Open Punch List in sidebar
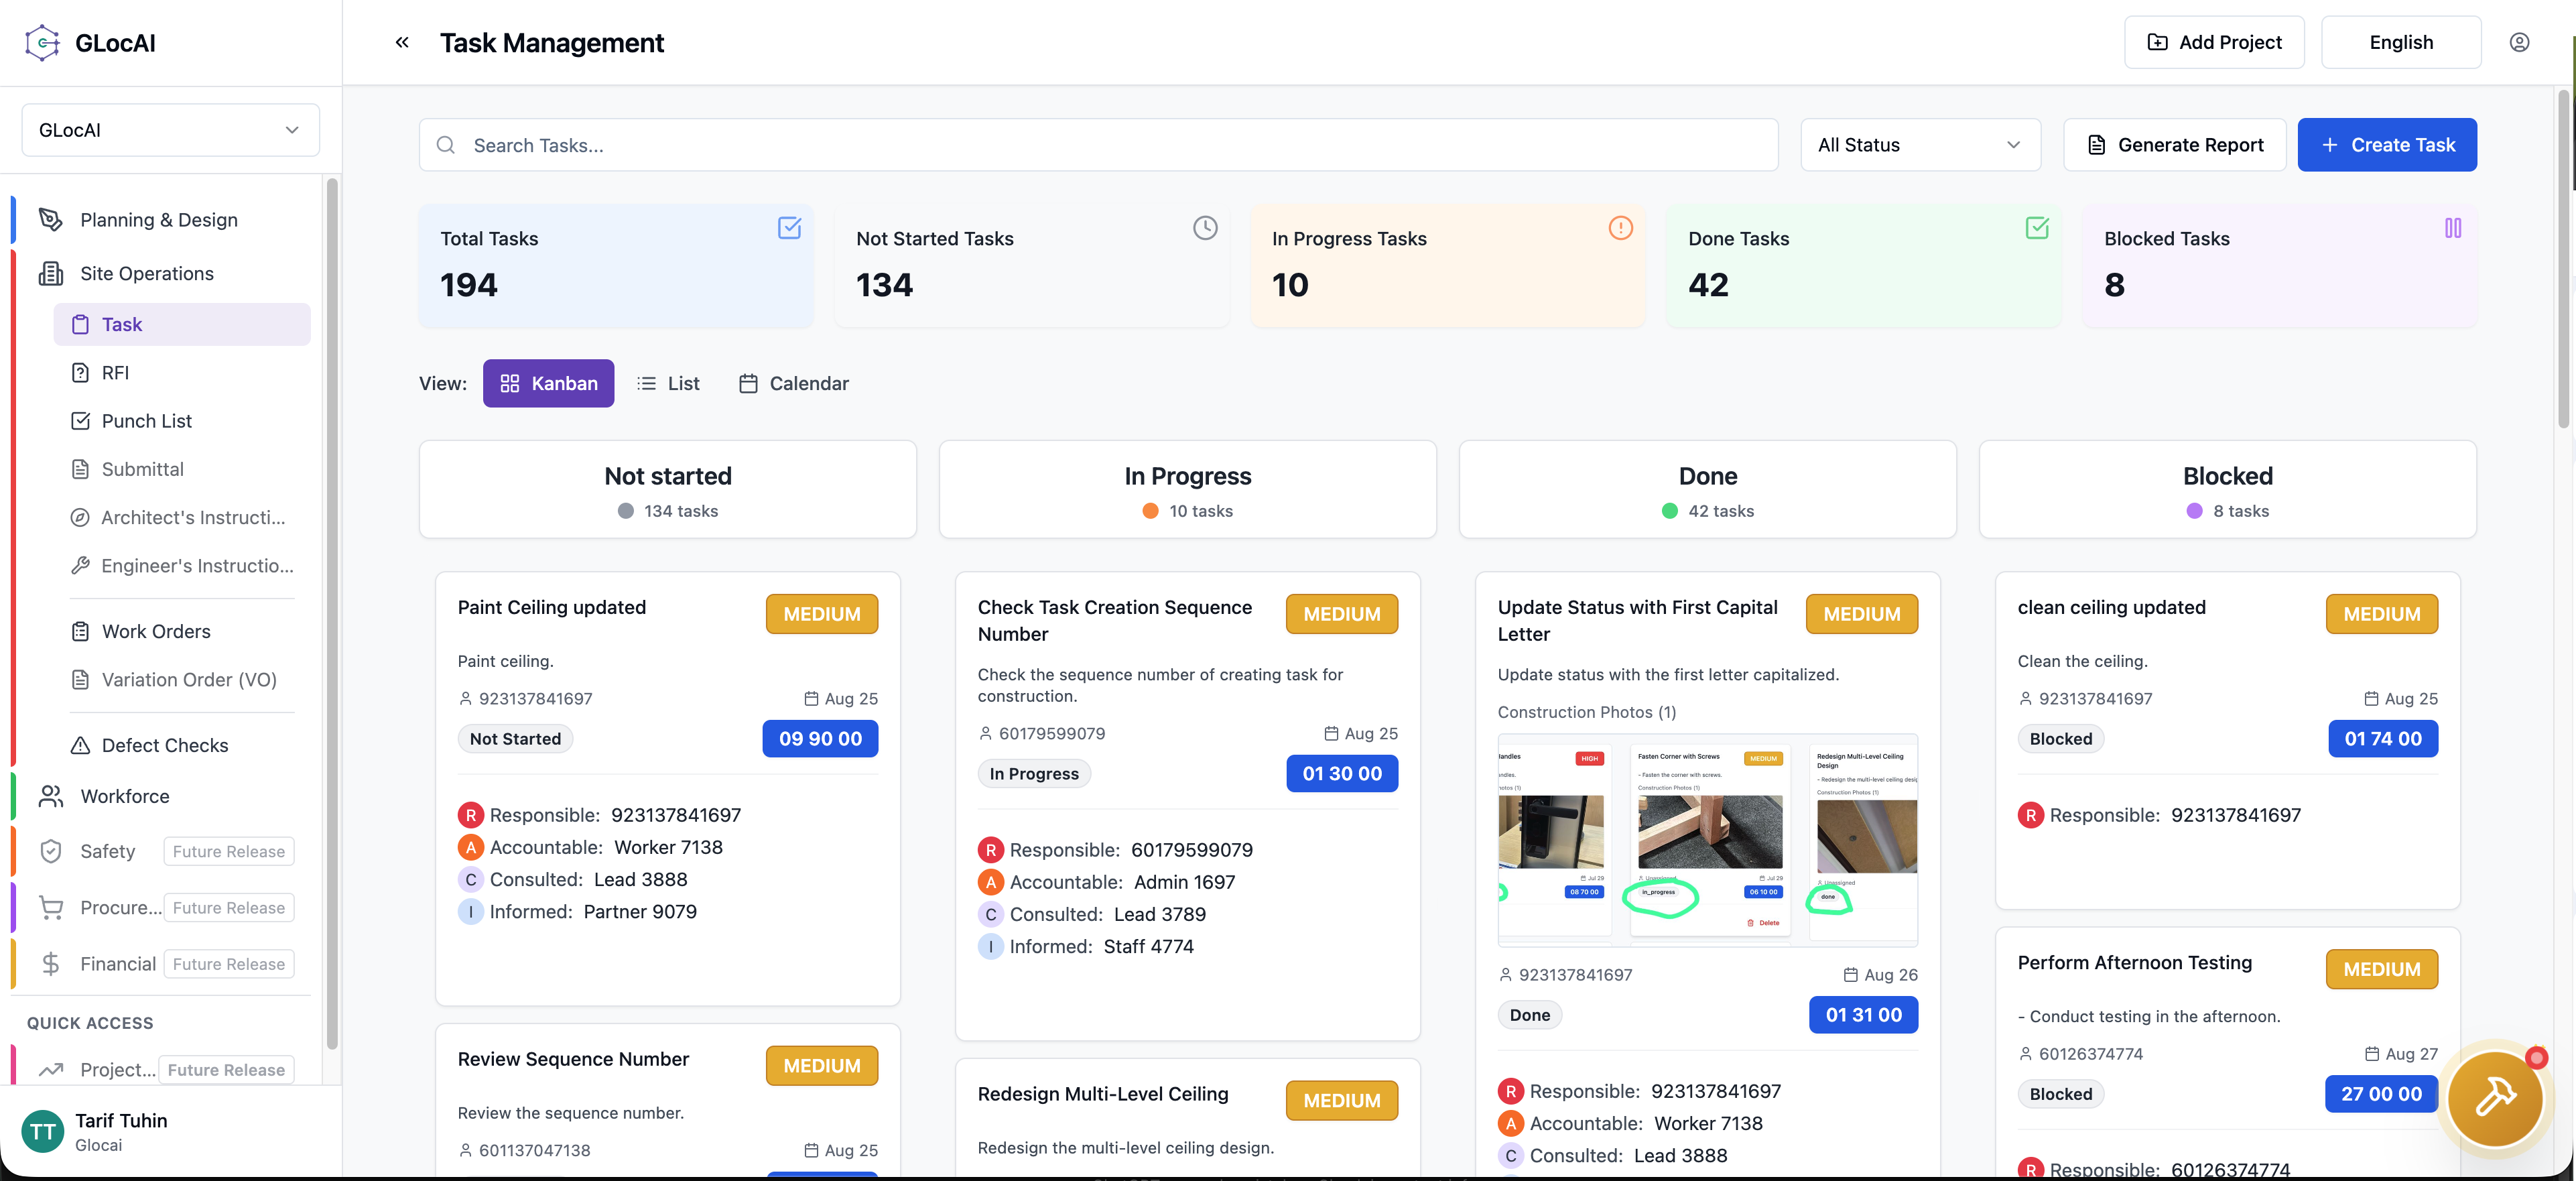The width and height of the screenshot is (2576, 1181). [x=146, y=421]
